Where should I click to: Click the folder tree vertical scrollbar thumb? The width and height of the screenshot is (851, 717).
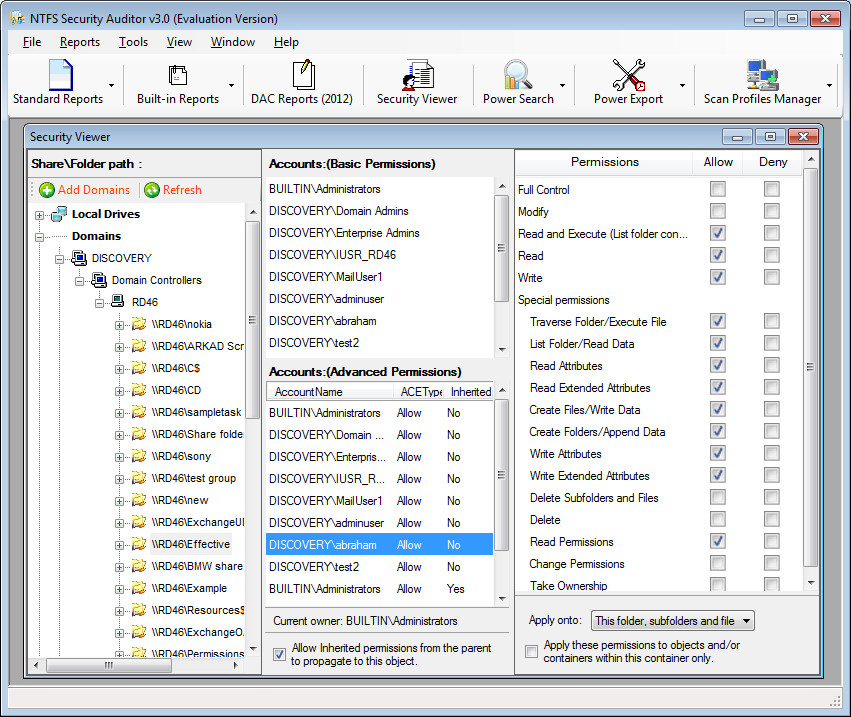tap(252, 320)
